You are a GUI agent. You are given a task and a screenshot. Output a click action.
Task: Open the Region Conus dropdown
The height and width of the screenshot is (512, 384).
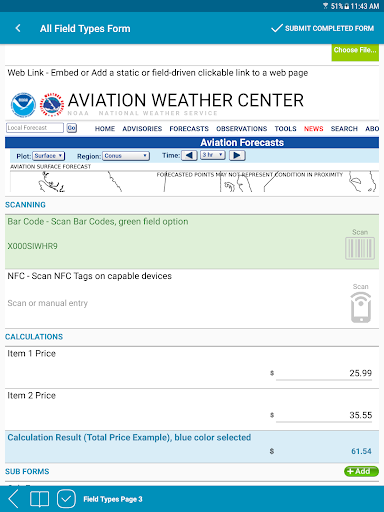click(126, 156)
